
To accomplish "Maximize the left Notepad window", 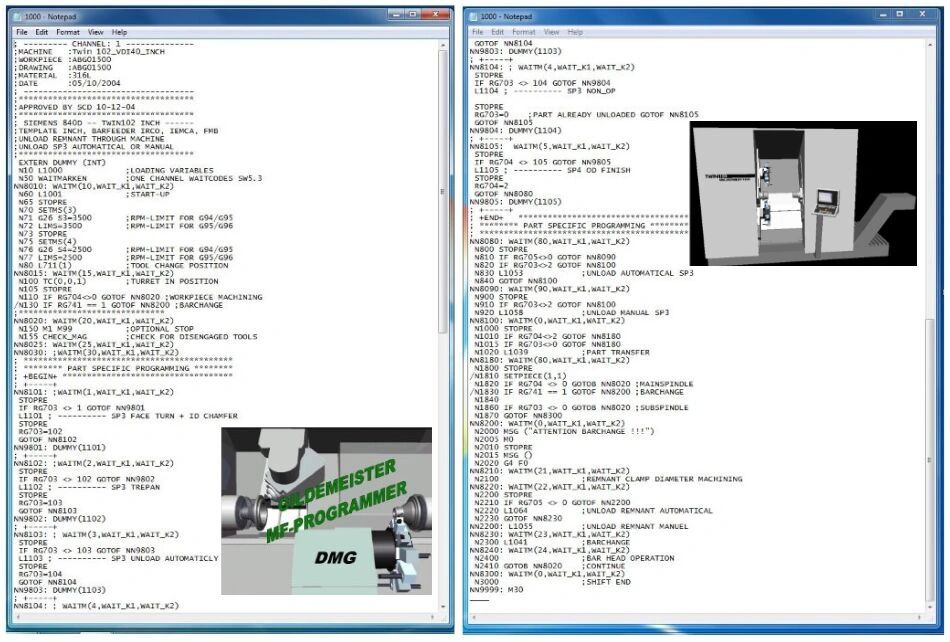I will coord(413,14).
